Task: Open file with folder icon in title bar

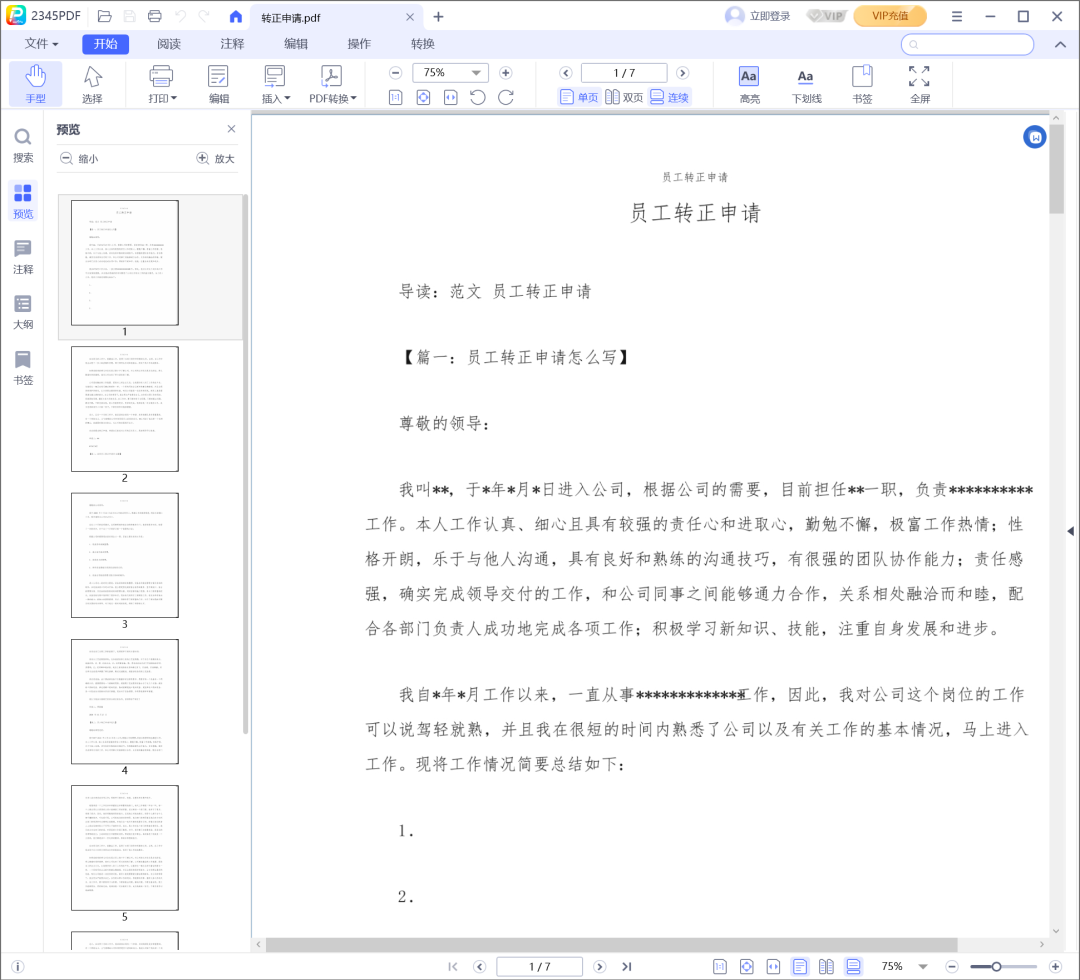Action: coord(105,16)
